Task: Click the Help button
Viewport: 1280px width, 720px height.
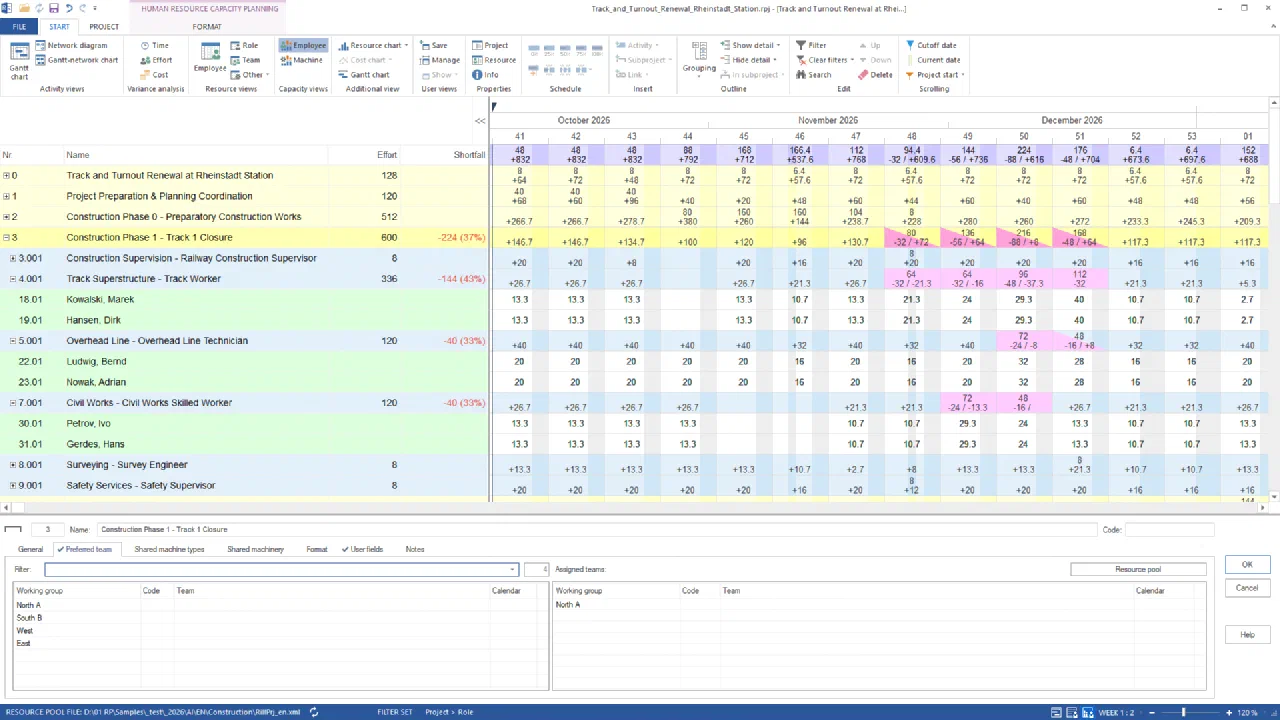Action: [x=1247, y=635]
